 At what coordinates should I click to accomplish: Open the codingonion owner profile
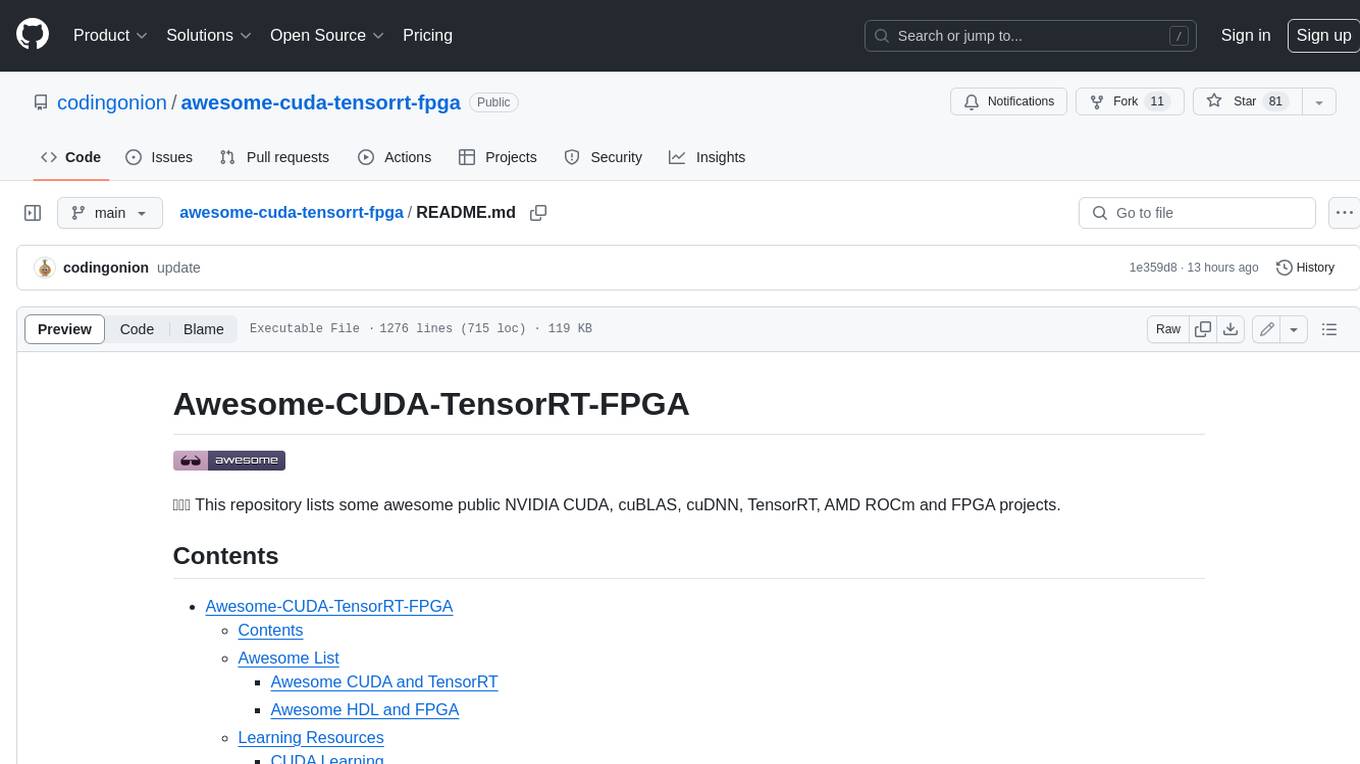point(112,102)
